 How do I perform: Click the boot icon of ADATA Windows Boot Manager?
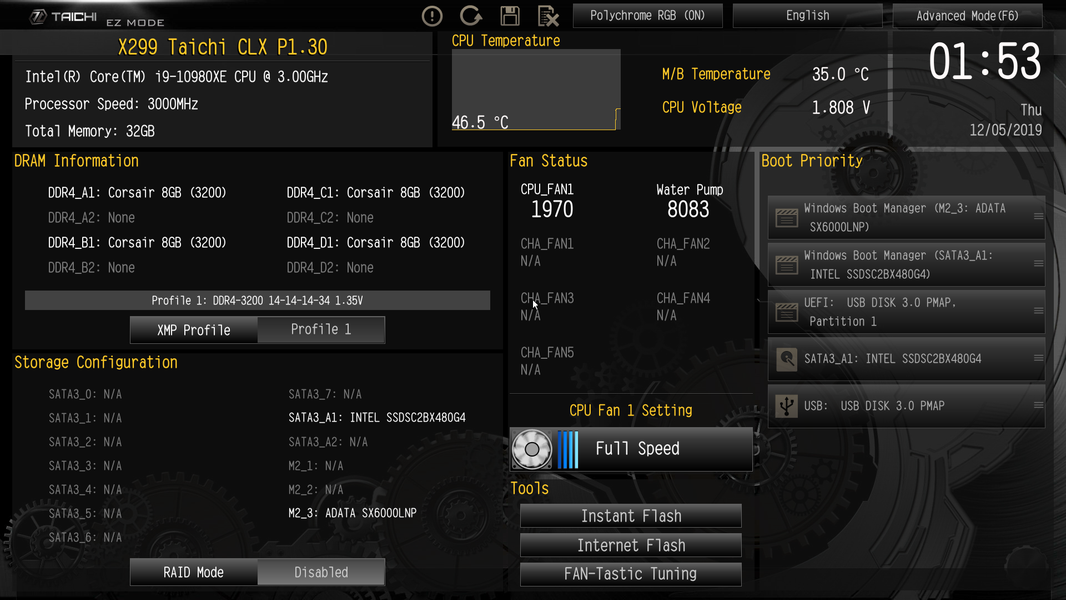(787, 217)
